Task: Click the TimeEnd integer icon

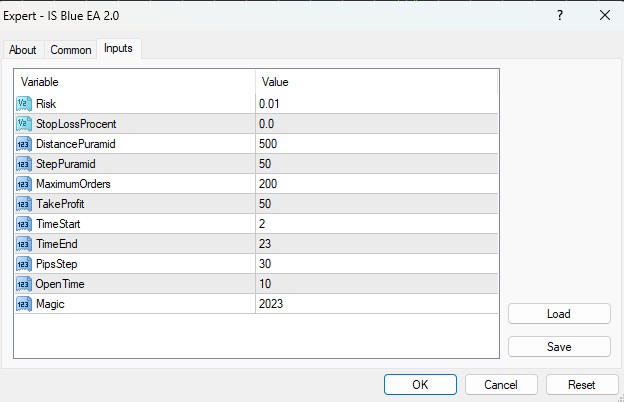Action: 24,244
